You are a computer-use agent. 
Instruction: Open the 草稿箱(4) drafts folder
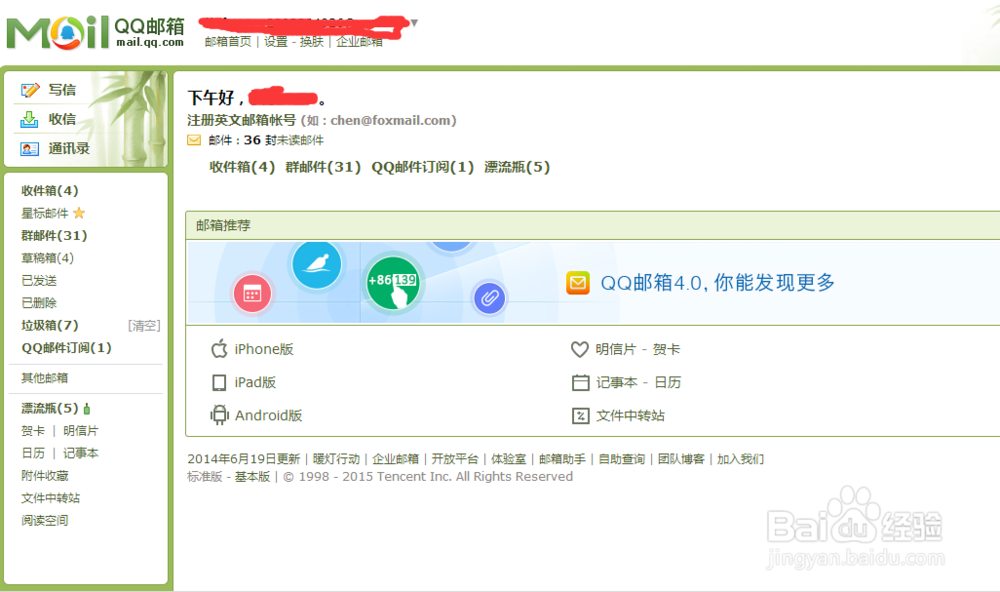tap(47, 258)
